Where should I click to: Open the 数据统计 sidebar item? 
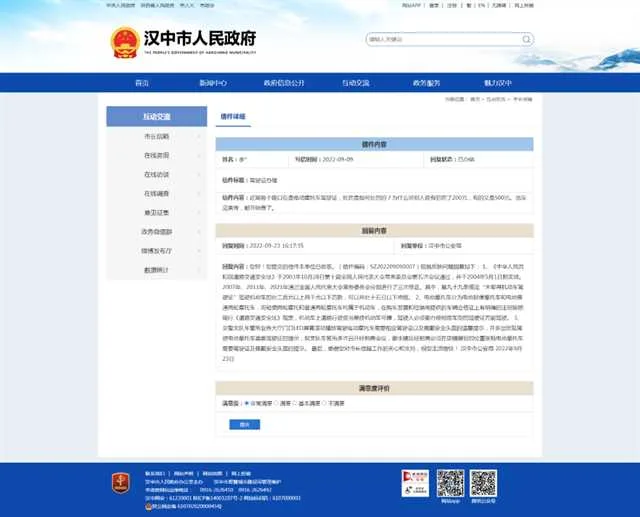tap(156, 270)
